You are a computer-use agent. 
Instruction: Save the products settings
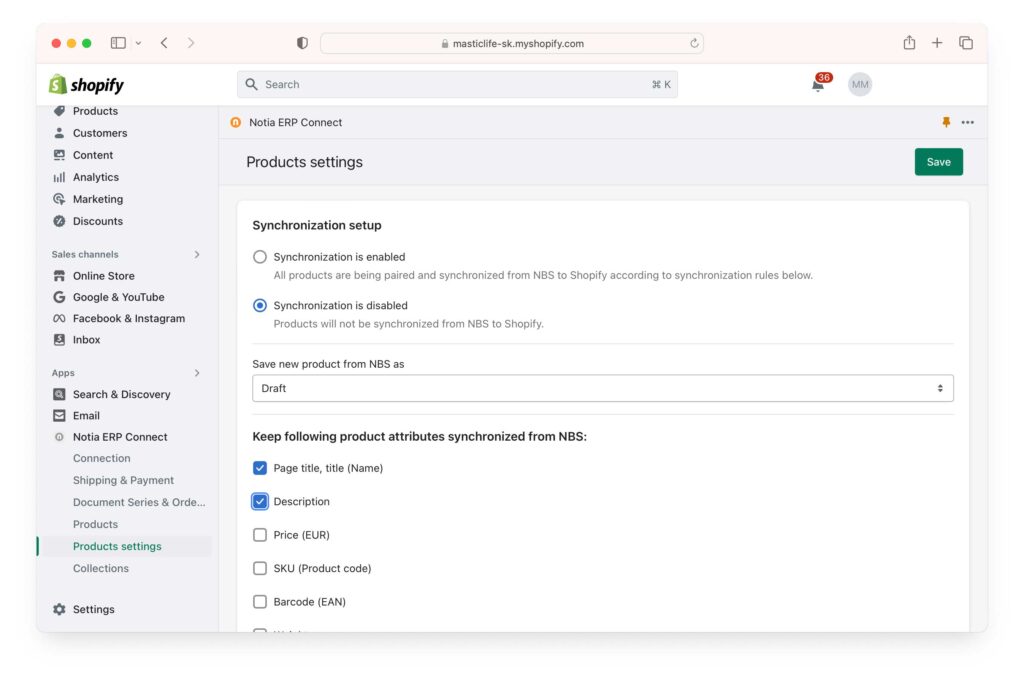[x=938, y=162]
